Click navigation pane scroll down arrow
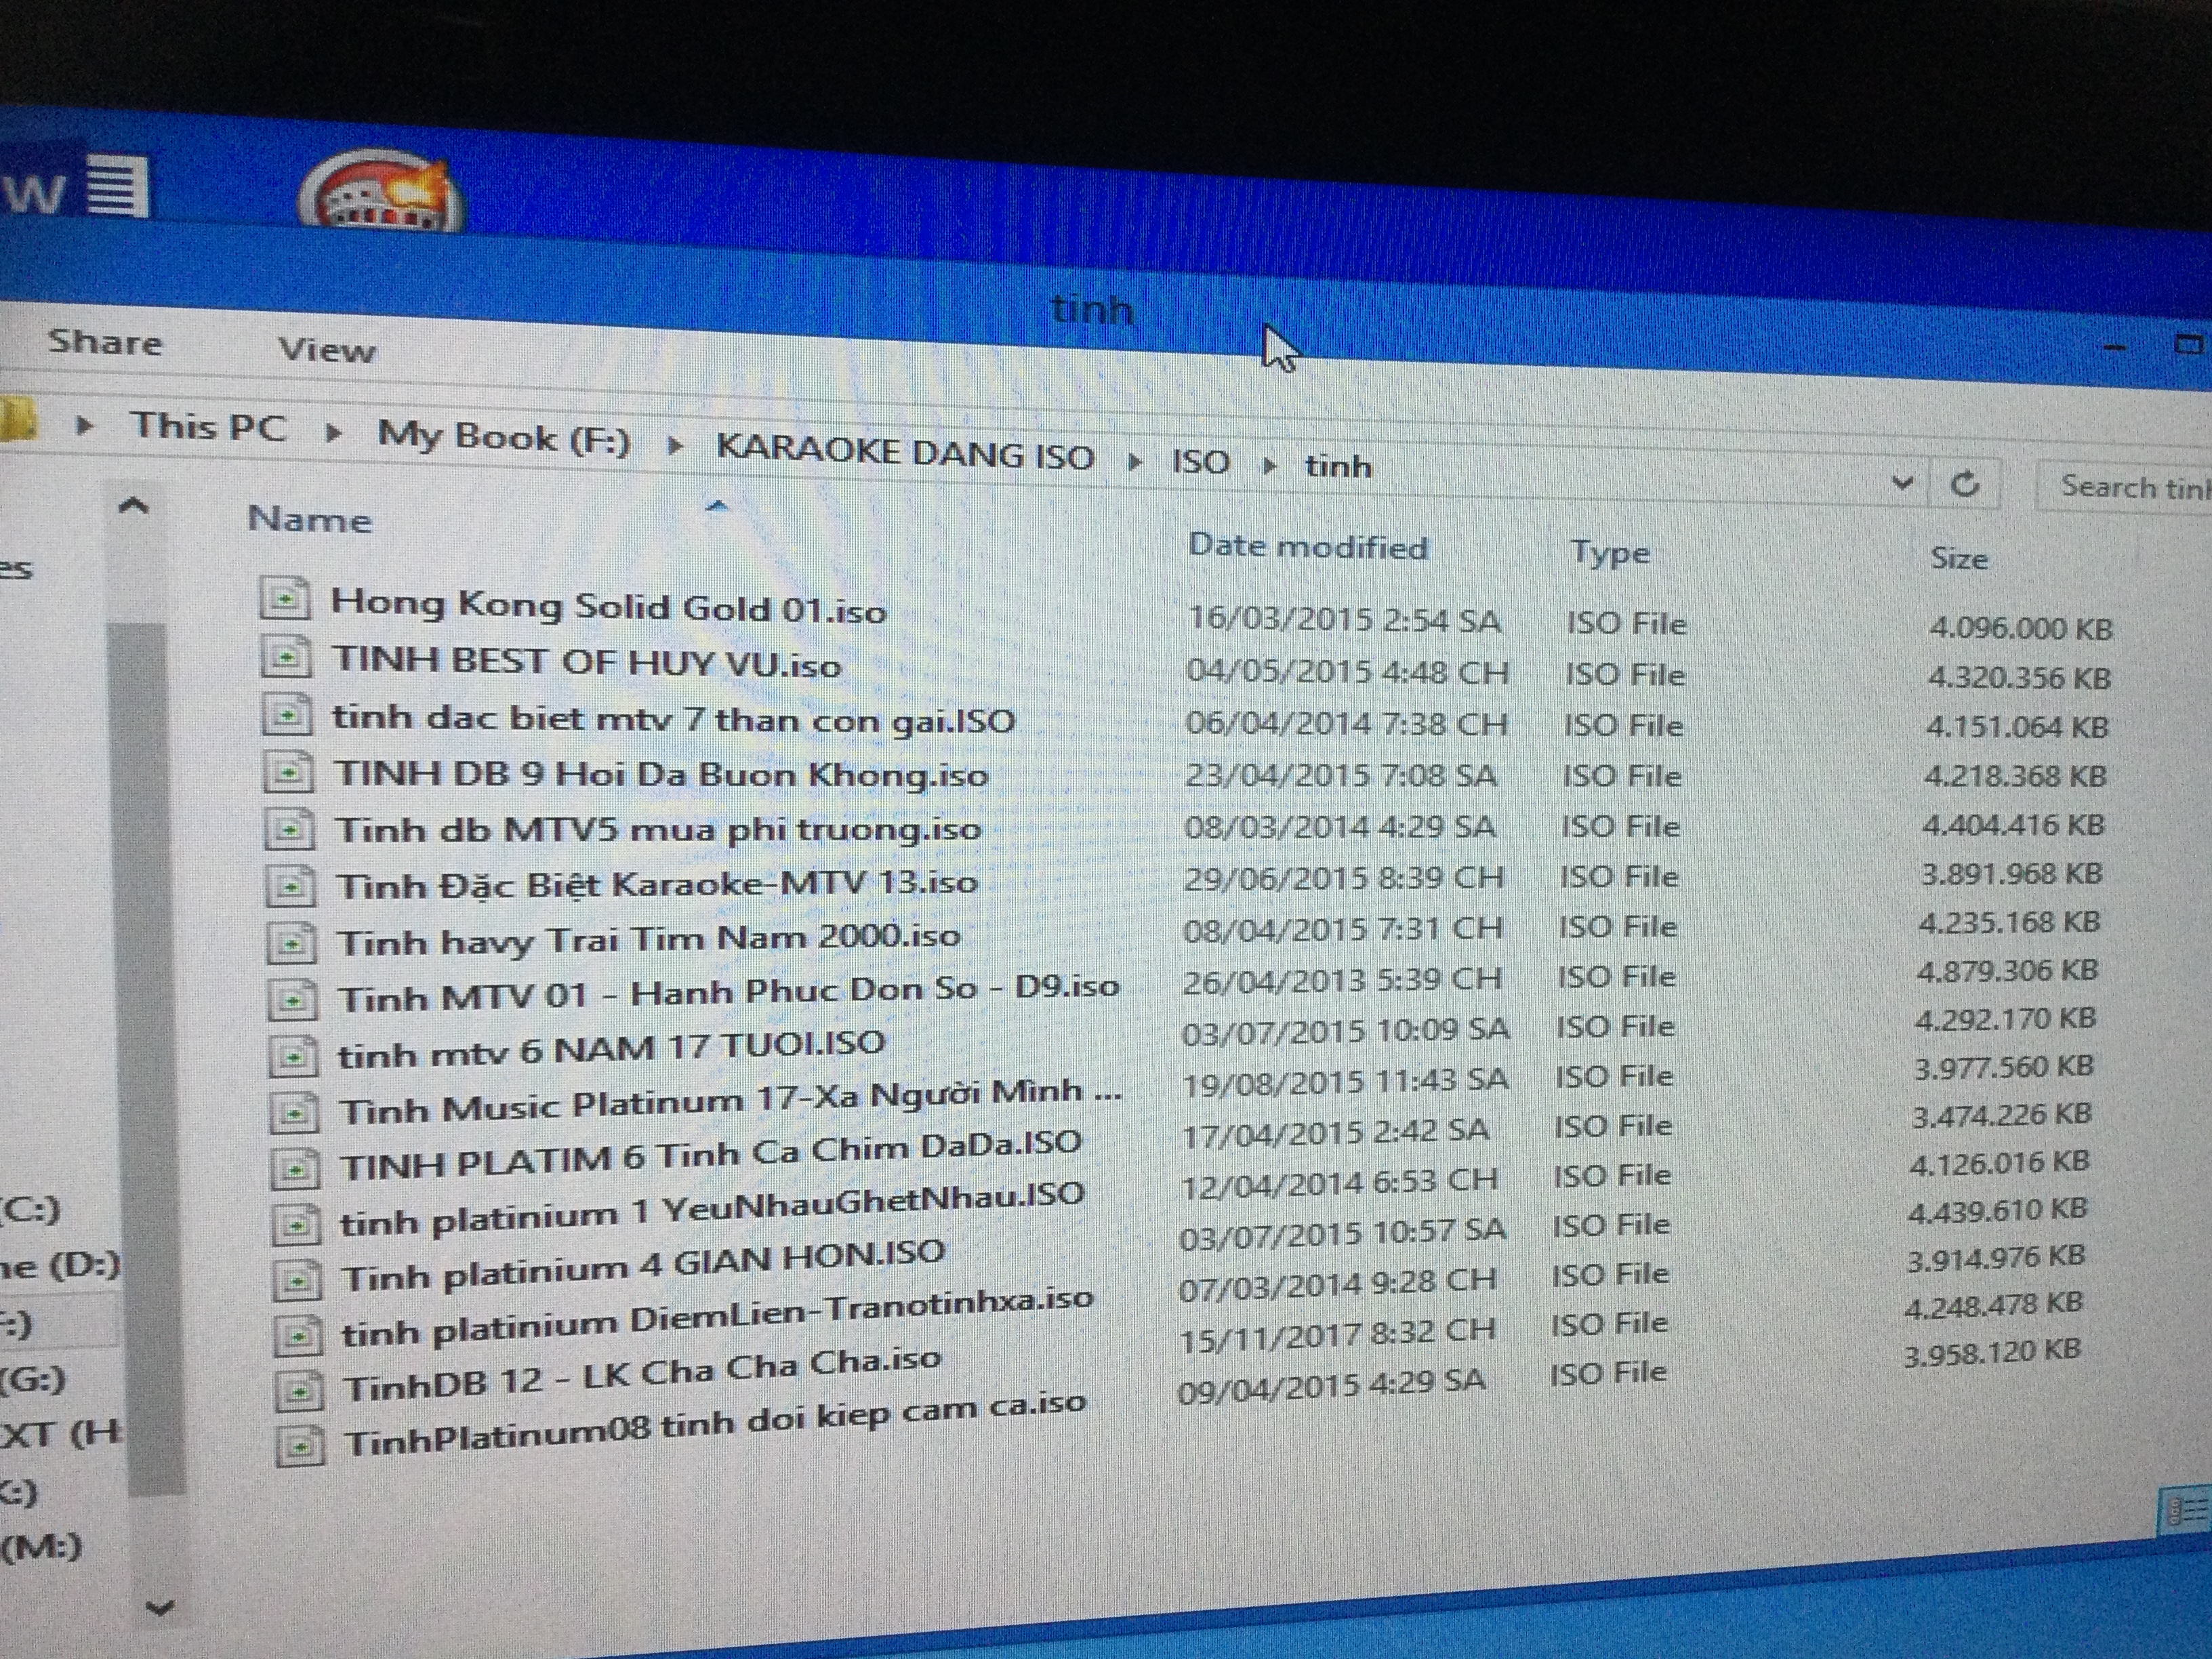This screenshot has height=1659, width=2212. point(160,1608)
